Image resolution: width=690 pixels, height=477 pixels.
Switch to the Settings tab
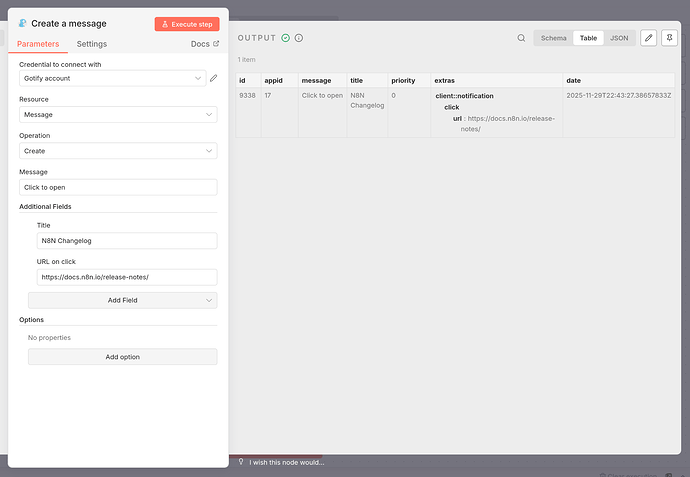point(92,44)
